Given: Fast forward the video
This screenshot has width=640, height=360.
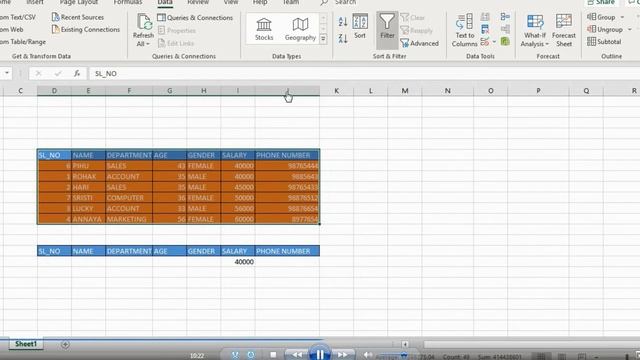Looking at the screenshot, I should (342, 355).
